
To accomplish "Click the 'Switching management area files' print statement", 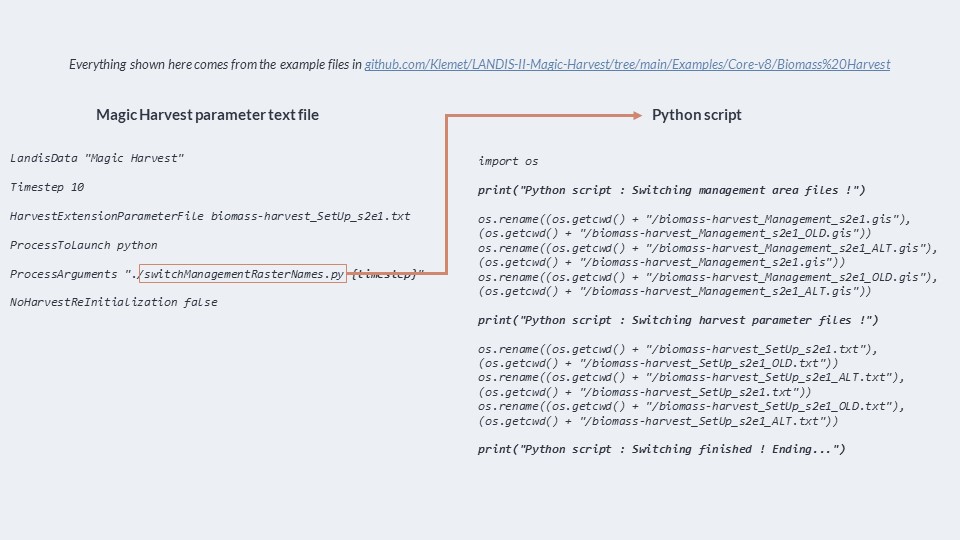I will (672, 190).
